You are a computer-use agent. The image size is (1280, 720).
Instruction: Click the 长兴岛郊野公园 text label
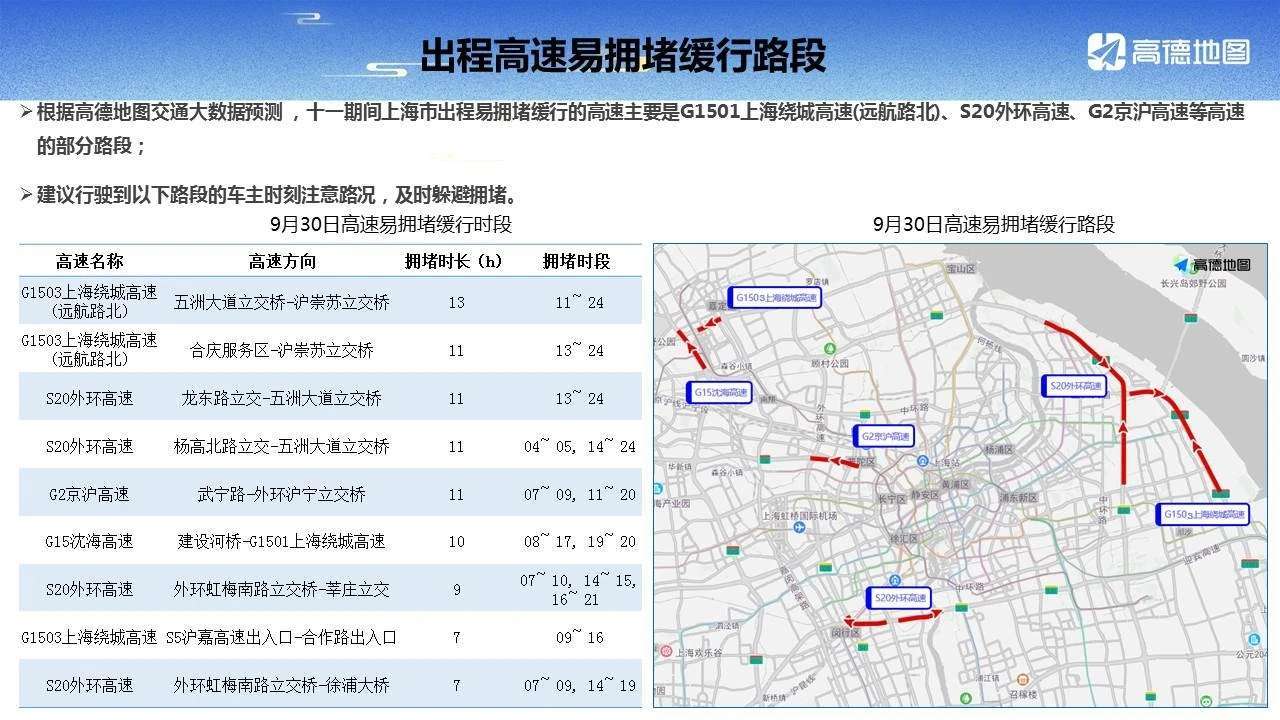1193,283
